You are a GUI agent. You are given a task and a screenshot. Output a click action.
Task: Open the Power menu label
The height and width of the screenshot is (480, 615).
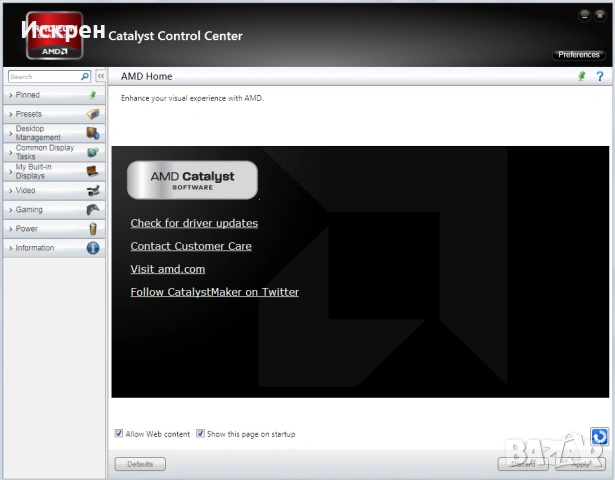(x=27, y=229)
